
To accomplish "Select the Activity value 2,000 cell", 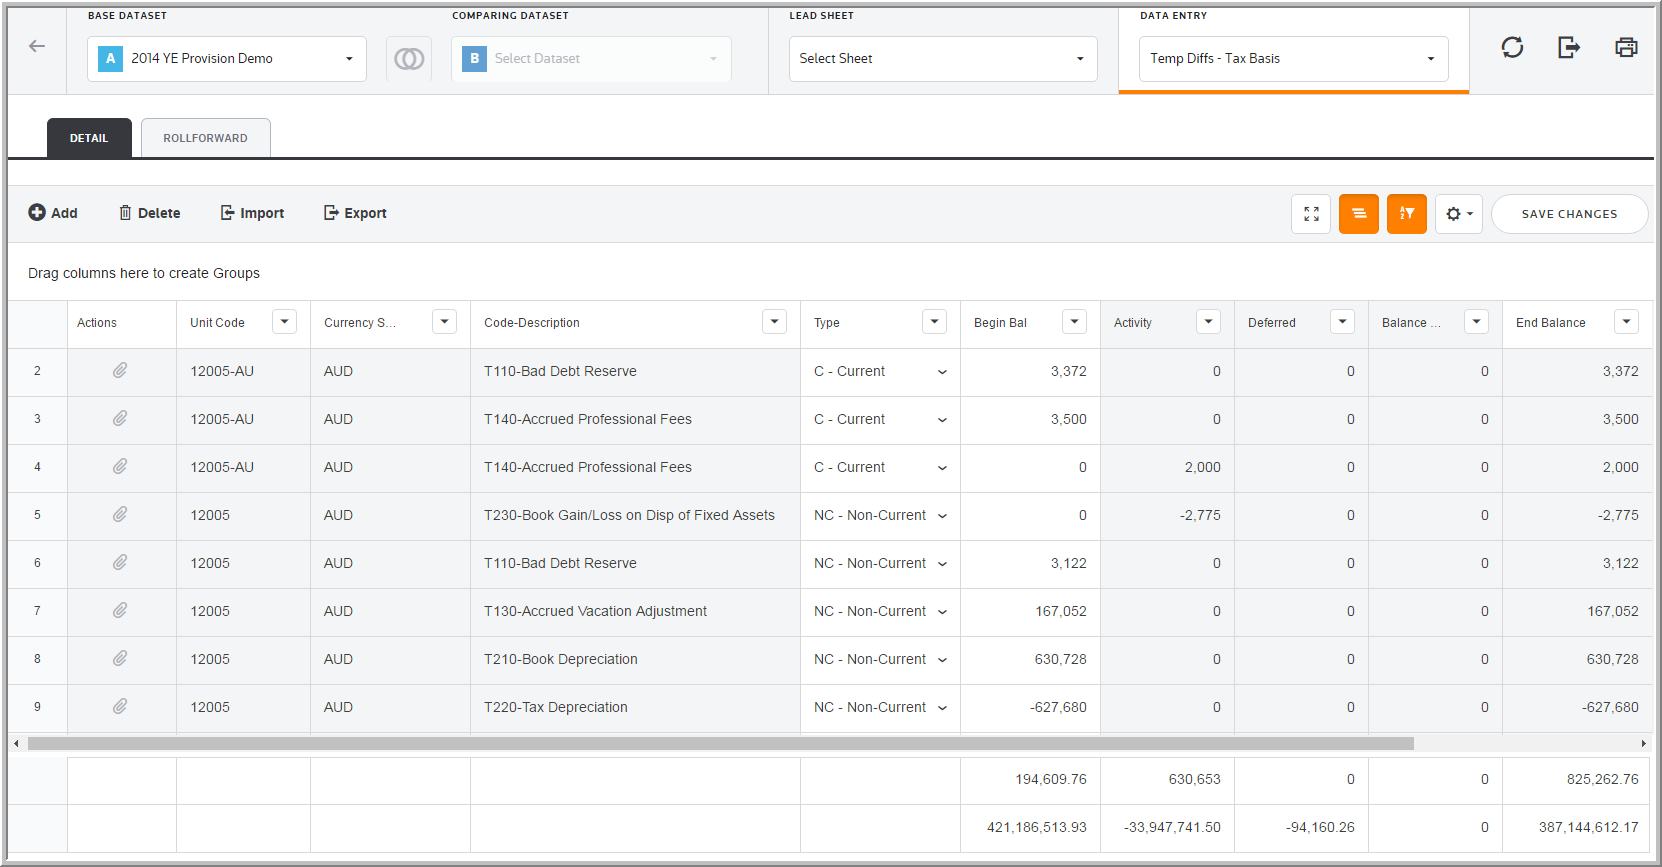I will pyautogui.click(x=1167, y=467).
